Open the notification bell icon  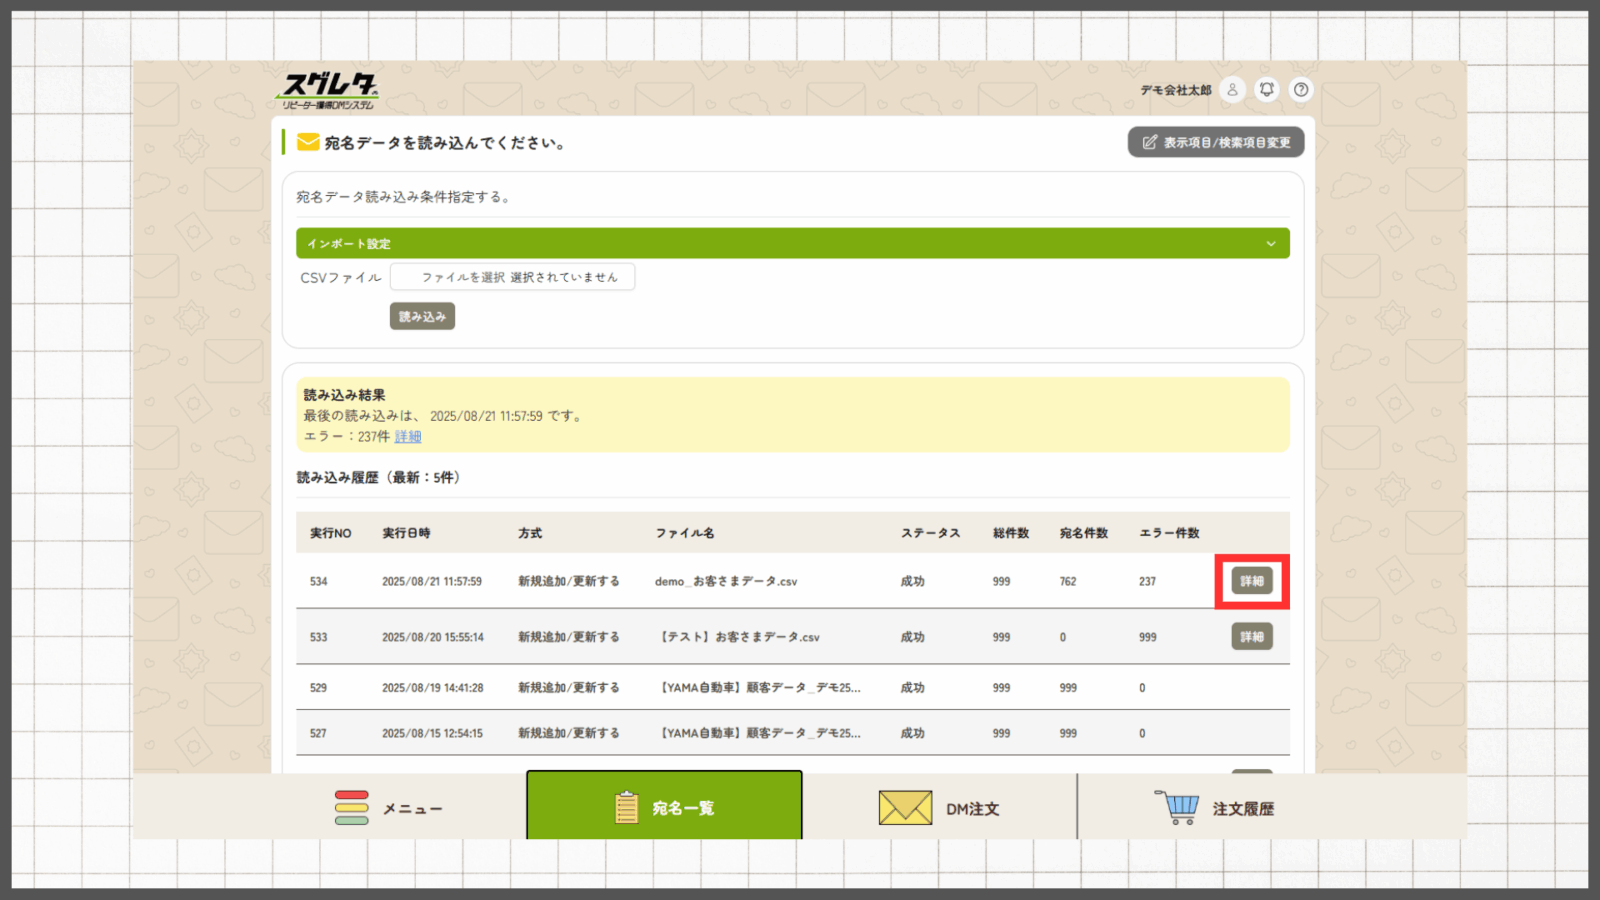tap(1266, 90)
